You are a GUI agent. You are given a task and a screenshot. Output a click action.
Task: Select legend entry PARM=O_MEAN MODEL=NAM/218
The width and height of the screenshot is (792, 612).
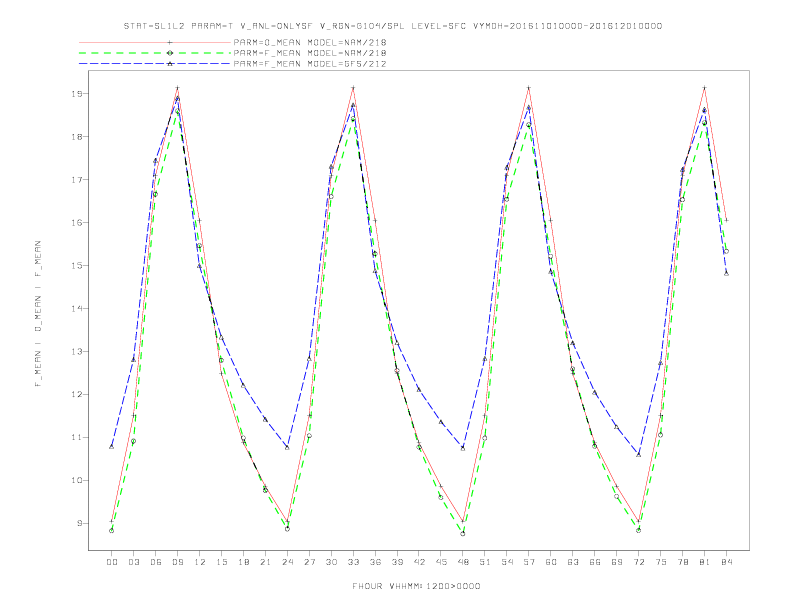coord(310,42)
